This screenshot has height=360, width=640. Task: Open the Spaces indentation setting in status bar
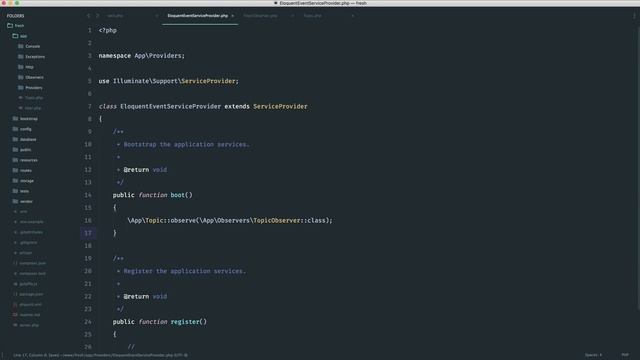[593, 355]
